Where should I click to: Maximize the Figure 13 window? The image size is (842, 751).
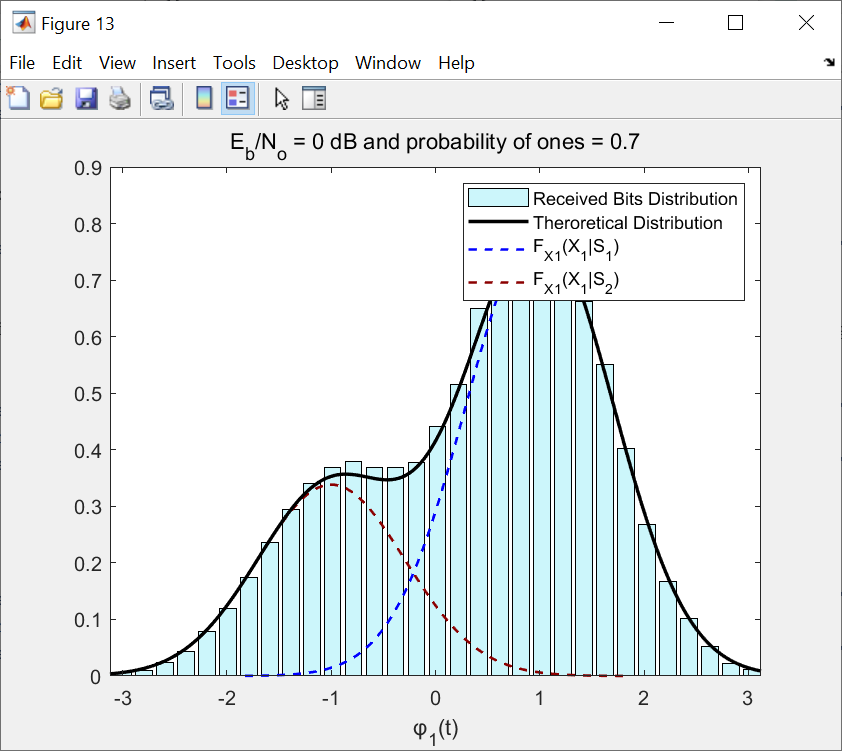tap(736, 23)
